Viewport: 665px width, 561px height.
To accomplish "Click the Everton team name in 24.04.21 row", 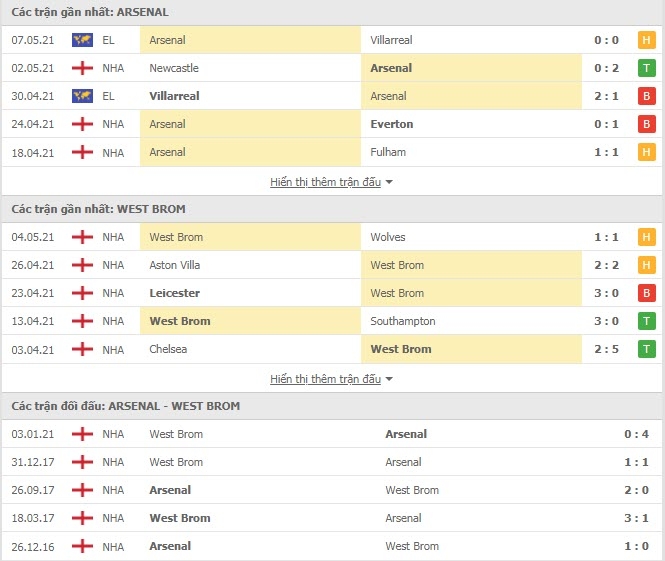I will pyautogui.click(x=391, y=124).
